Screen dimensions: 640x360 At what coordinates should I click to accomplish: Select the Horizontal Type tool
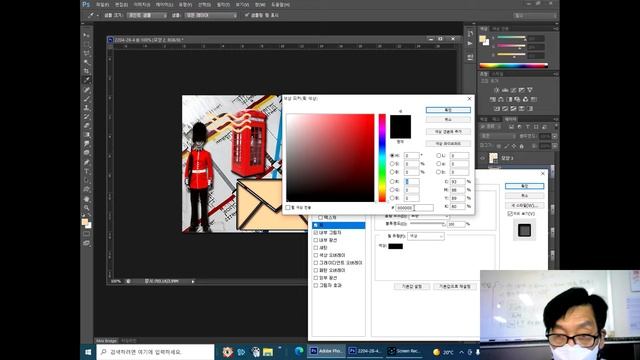(87, 171)
